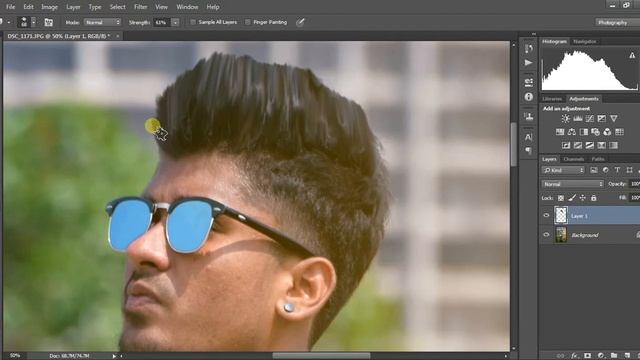Open the Properties panel icon
Viewport: 640px width, 360px height.
529,82
